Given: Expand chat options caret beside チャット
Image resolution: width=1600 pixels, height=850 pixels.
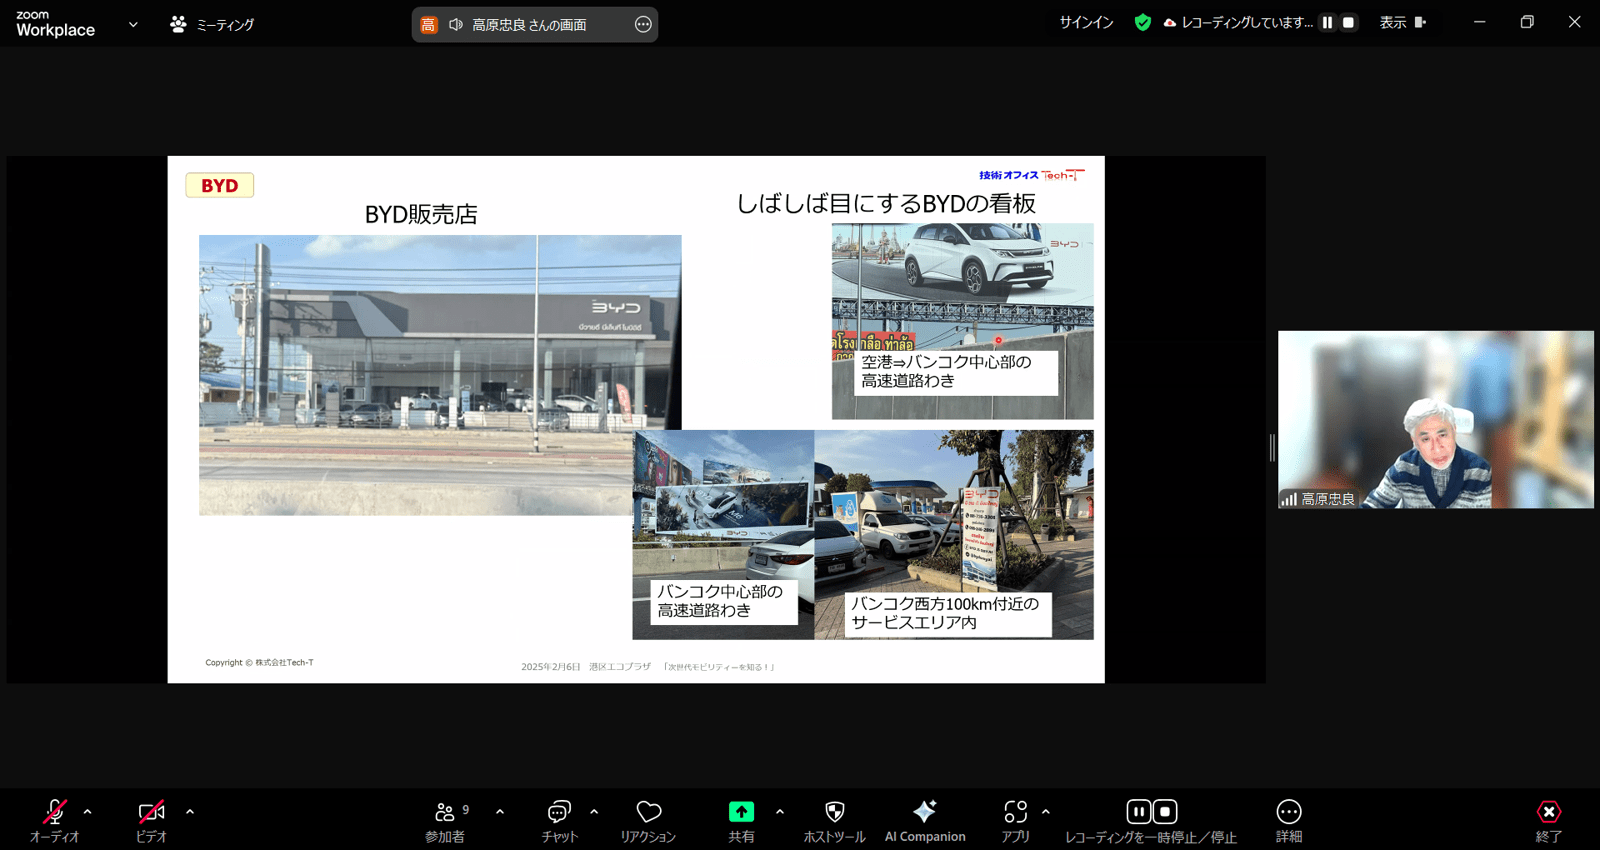Looking at the screenshot, I should click(x=594, y=812).
